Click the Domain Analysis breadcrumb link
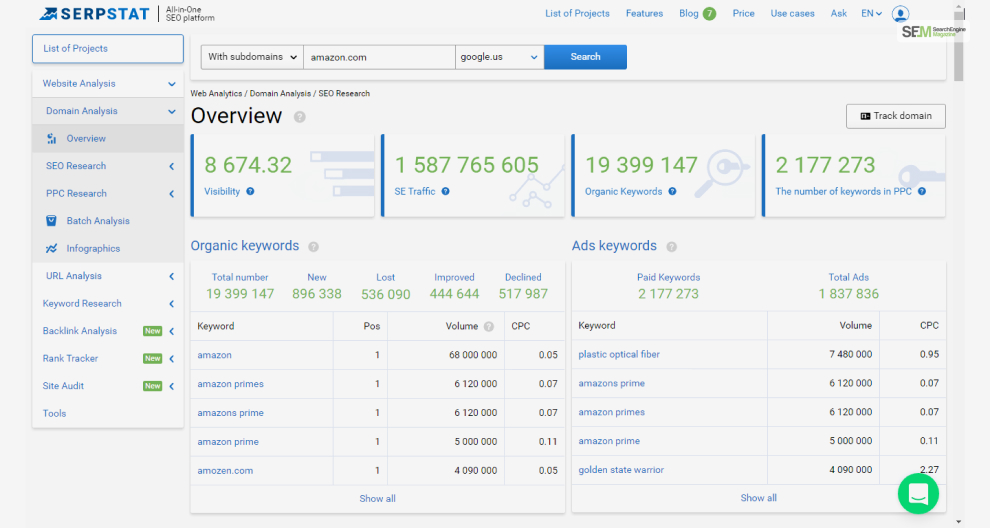990x528 pixels. tap(280, 93)
